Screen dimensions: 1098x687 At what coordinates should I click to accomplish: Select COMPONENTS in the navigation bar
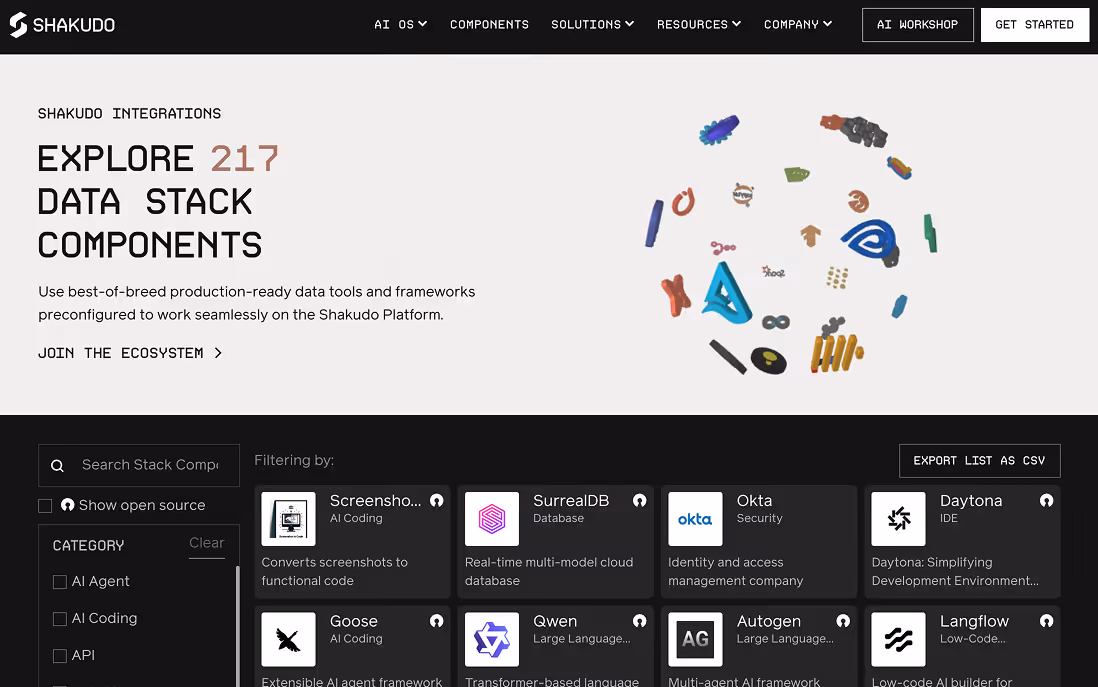[x=489, y=25]
